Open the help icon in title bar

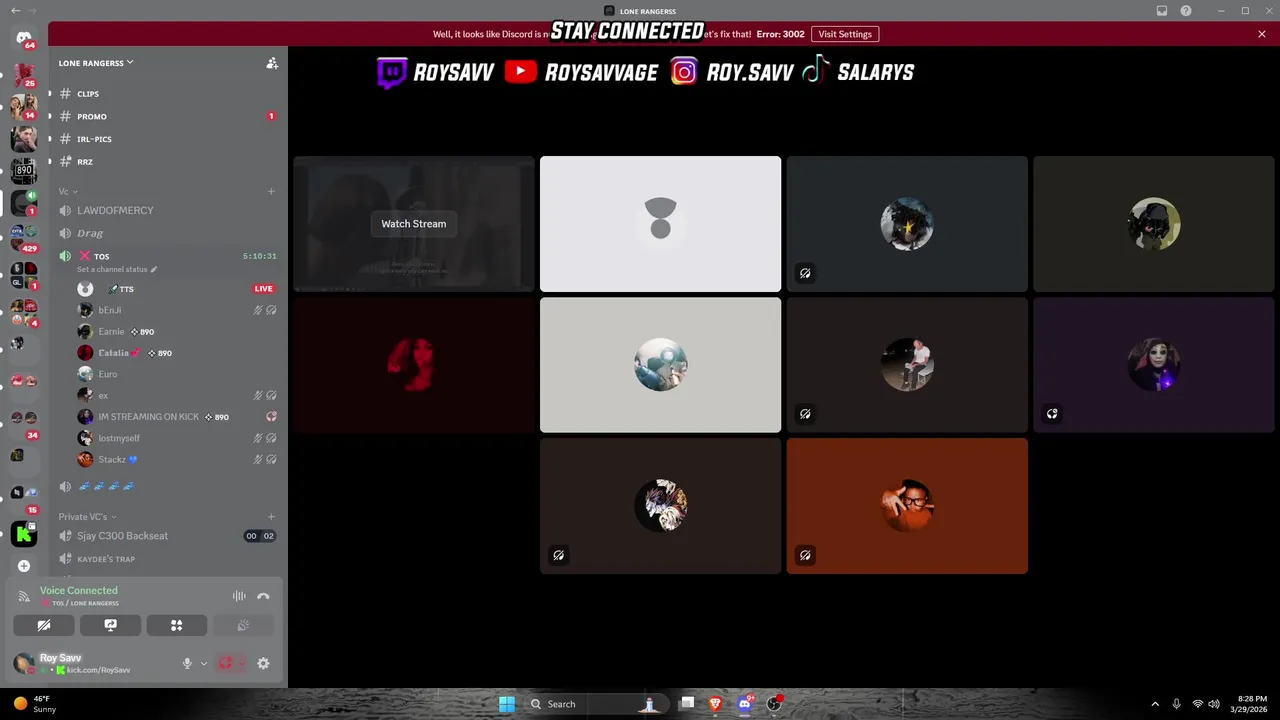[x=1186, y=11]
